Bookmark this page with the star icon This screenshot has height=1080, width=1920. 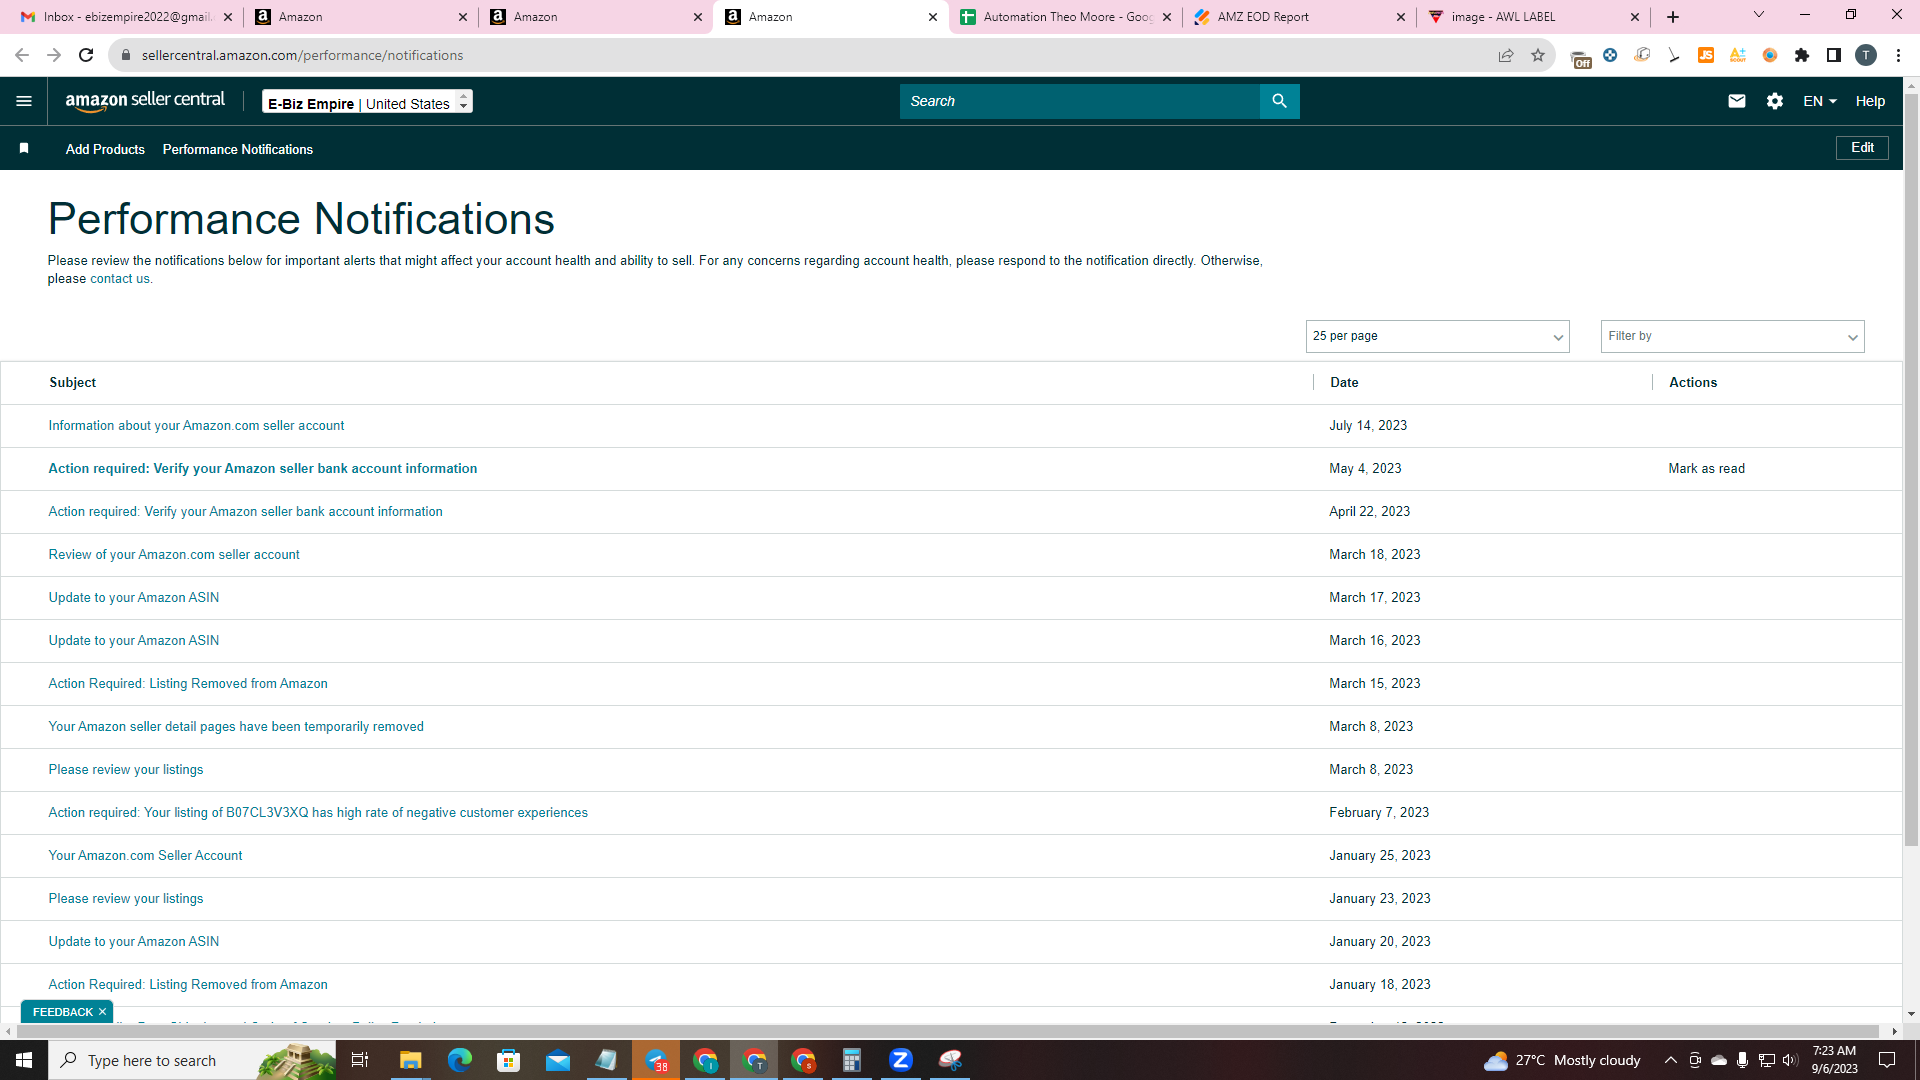click(1538, 55)
